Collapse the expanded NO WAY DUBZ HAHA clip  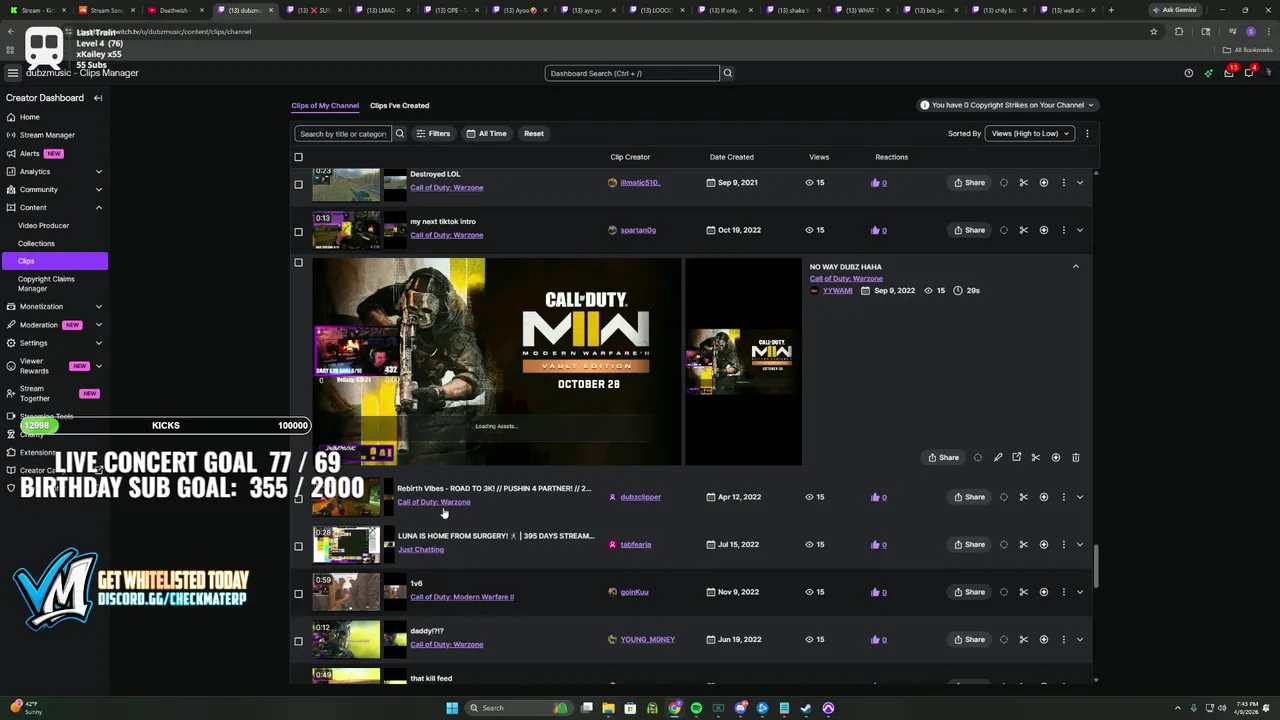point(1076,267)
